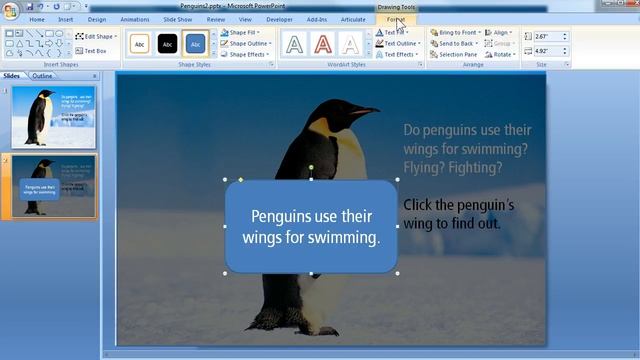Switch to Review ribbon tab
Screen dimensions: 640x360
pyautogui.click(x=216, y=20)
